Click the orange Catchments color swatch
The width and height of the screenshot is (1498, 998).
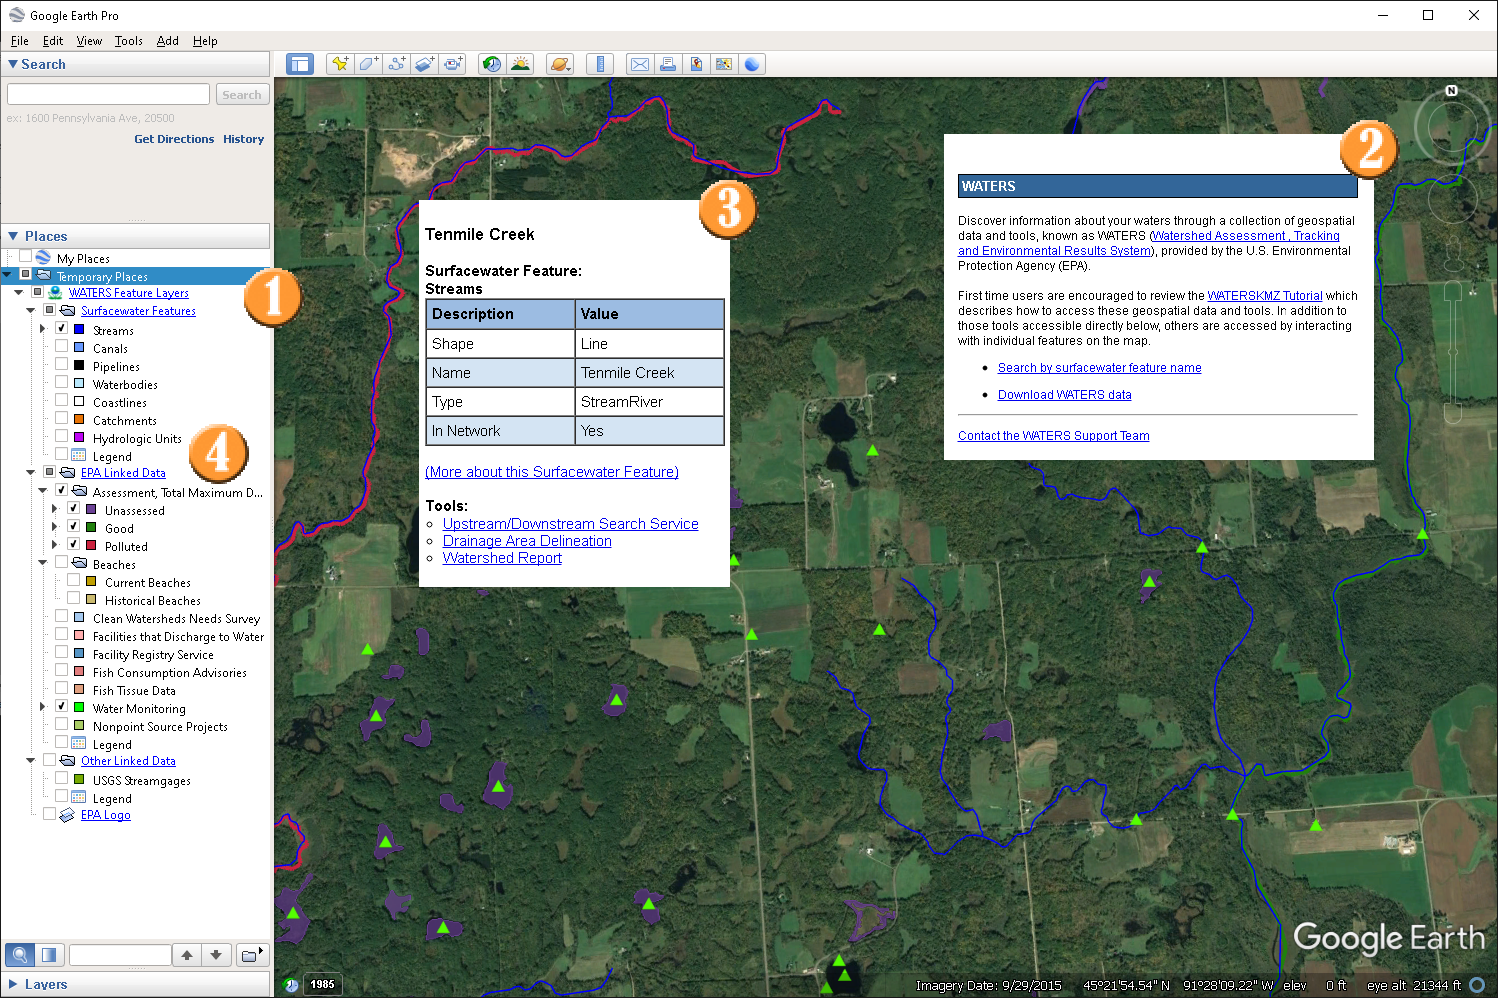click(79, 419)
